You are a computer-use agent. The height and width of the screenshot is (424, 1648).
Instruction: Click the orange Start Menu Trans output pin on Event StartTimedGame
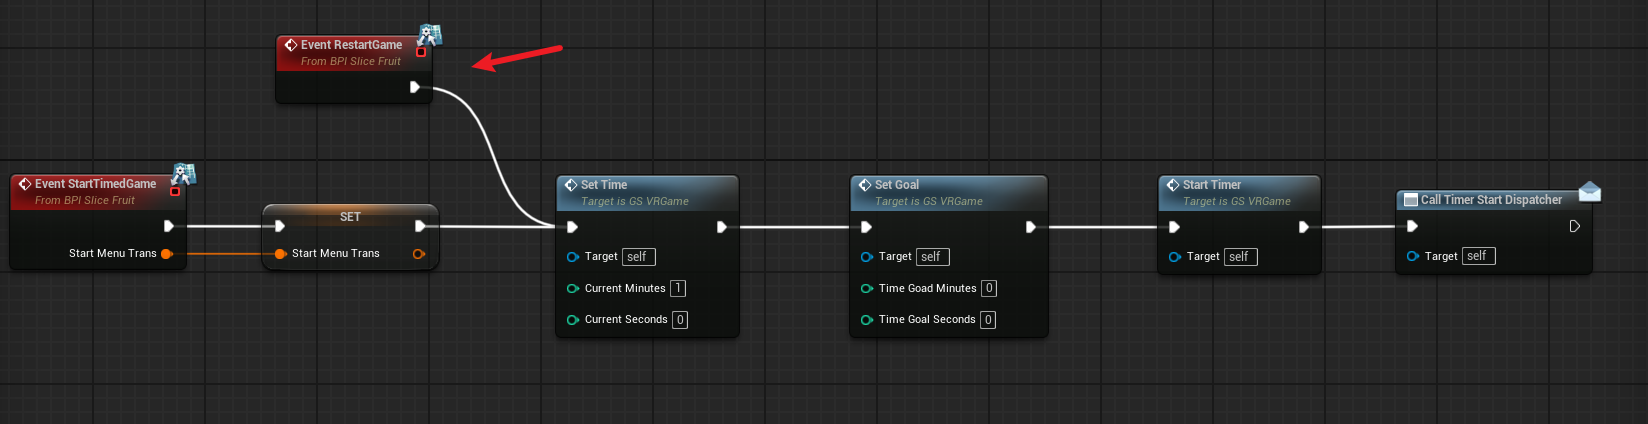[166, 254]
